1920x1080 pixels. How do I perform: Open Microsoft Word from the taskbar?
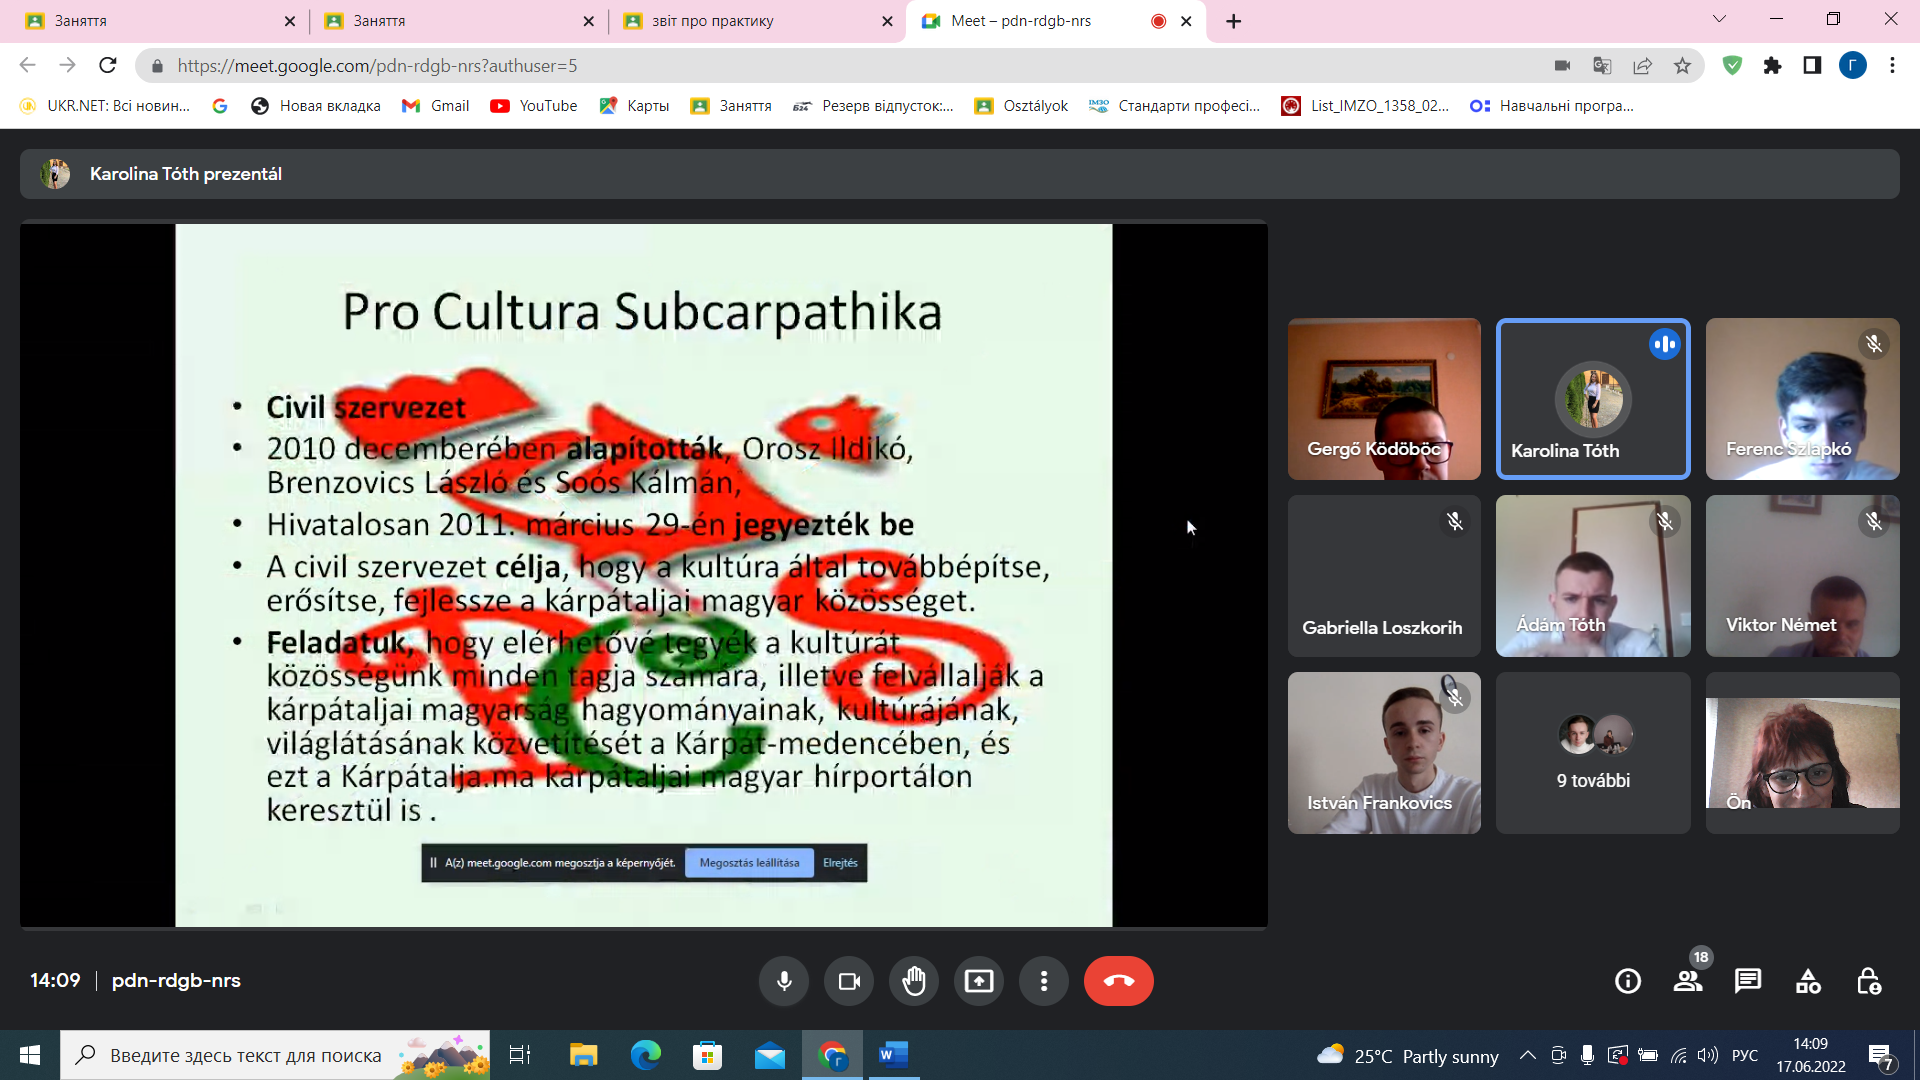(893, 1055)
